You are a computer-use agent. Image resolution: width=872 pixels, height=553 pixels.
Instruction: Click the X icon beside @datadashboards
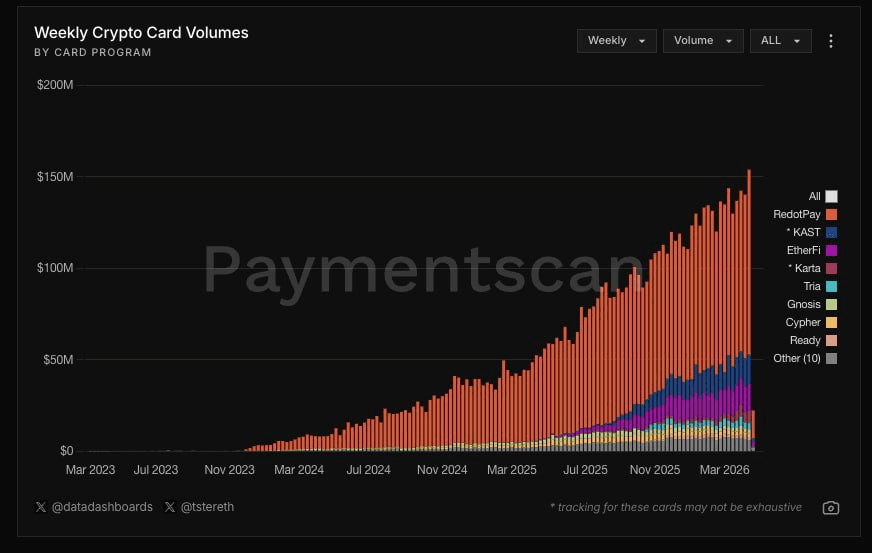pos(40,507)
